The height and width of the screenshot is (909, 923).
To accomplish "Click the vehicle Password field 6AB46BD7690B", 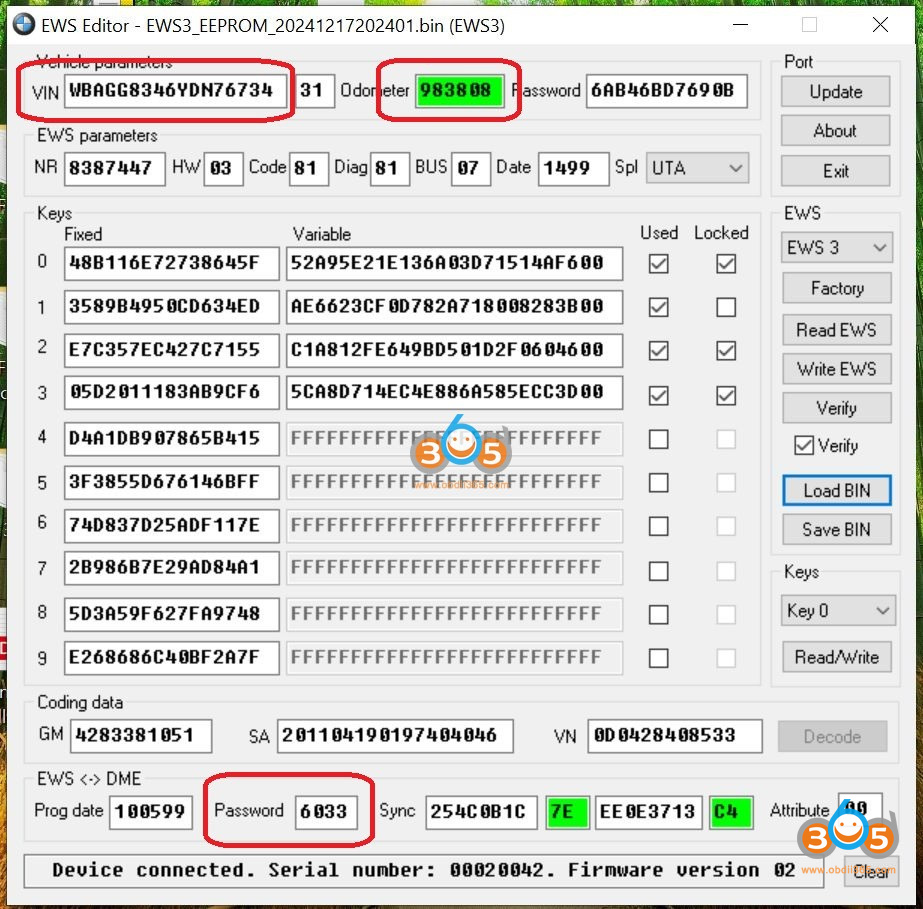I will (666, 91).
